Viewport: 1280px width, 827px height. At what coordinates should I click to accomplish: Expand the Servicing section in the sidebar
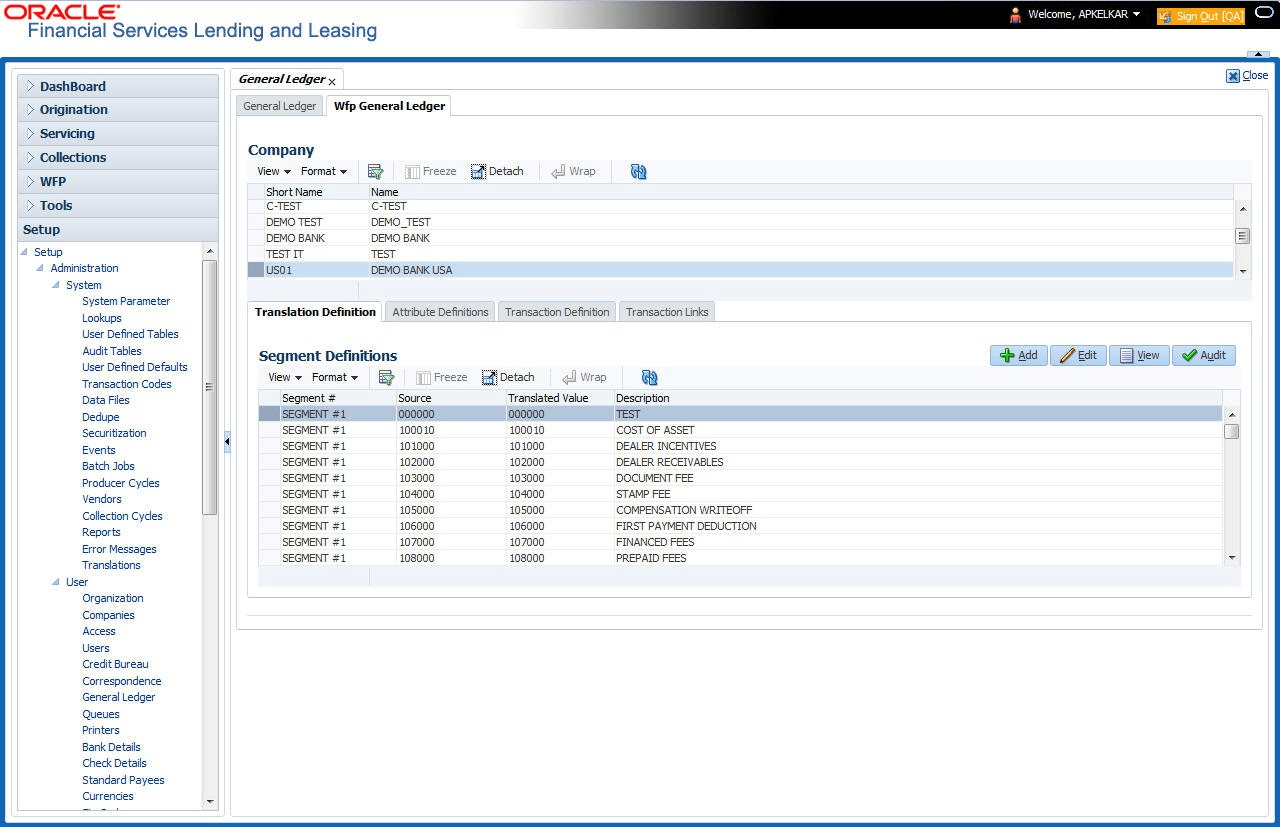coord(68,133)
